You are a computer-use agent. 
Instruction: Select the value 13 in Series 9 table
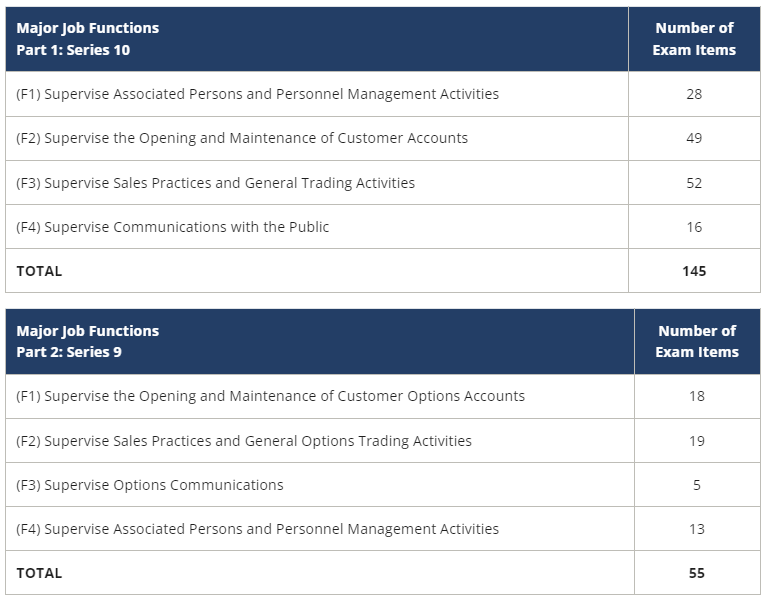click(697, 529)
